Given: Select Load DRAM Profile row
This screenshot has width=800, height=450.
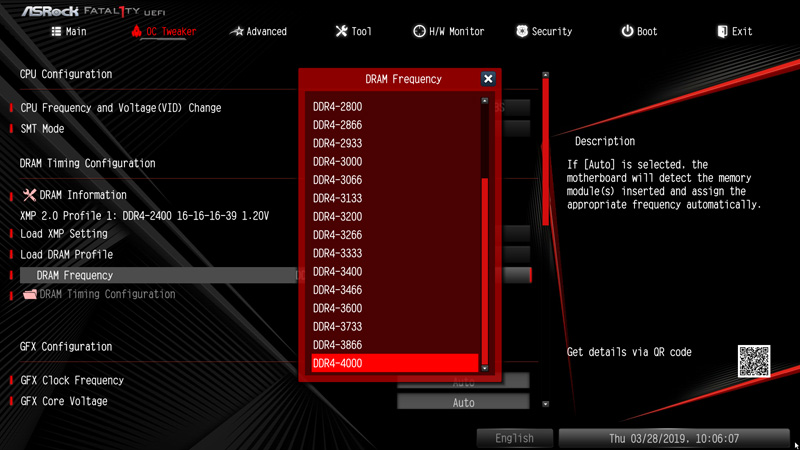Looking at the screenshot, I should pyautogui.click(x=66, y=255).
